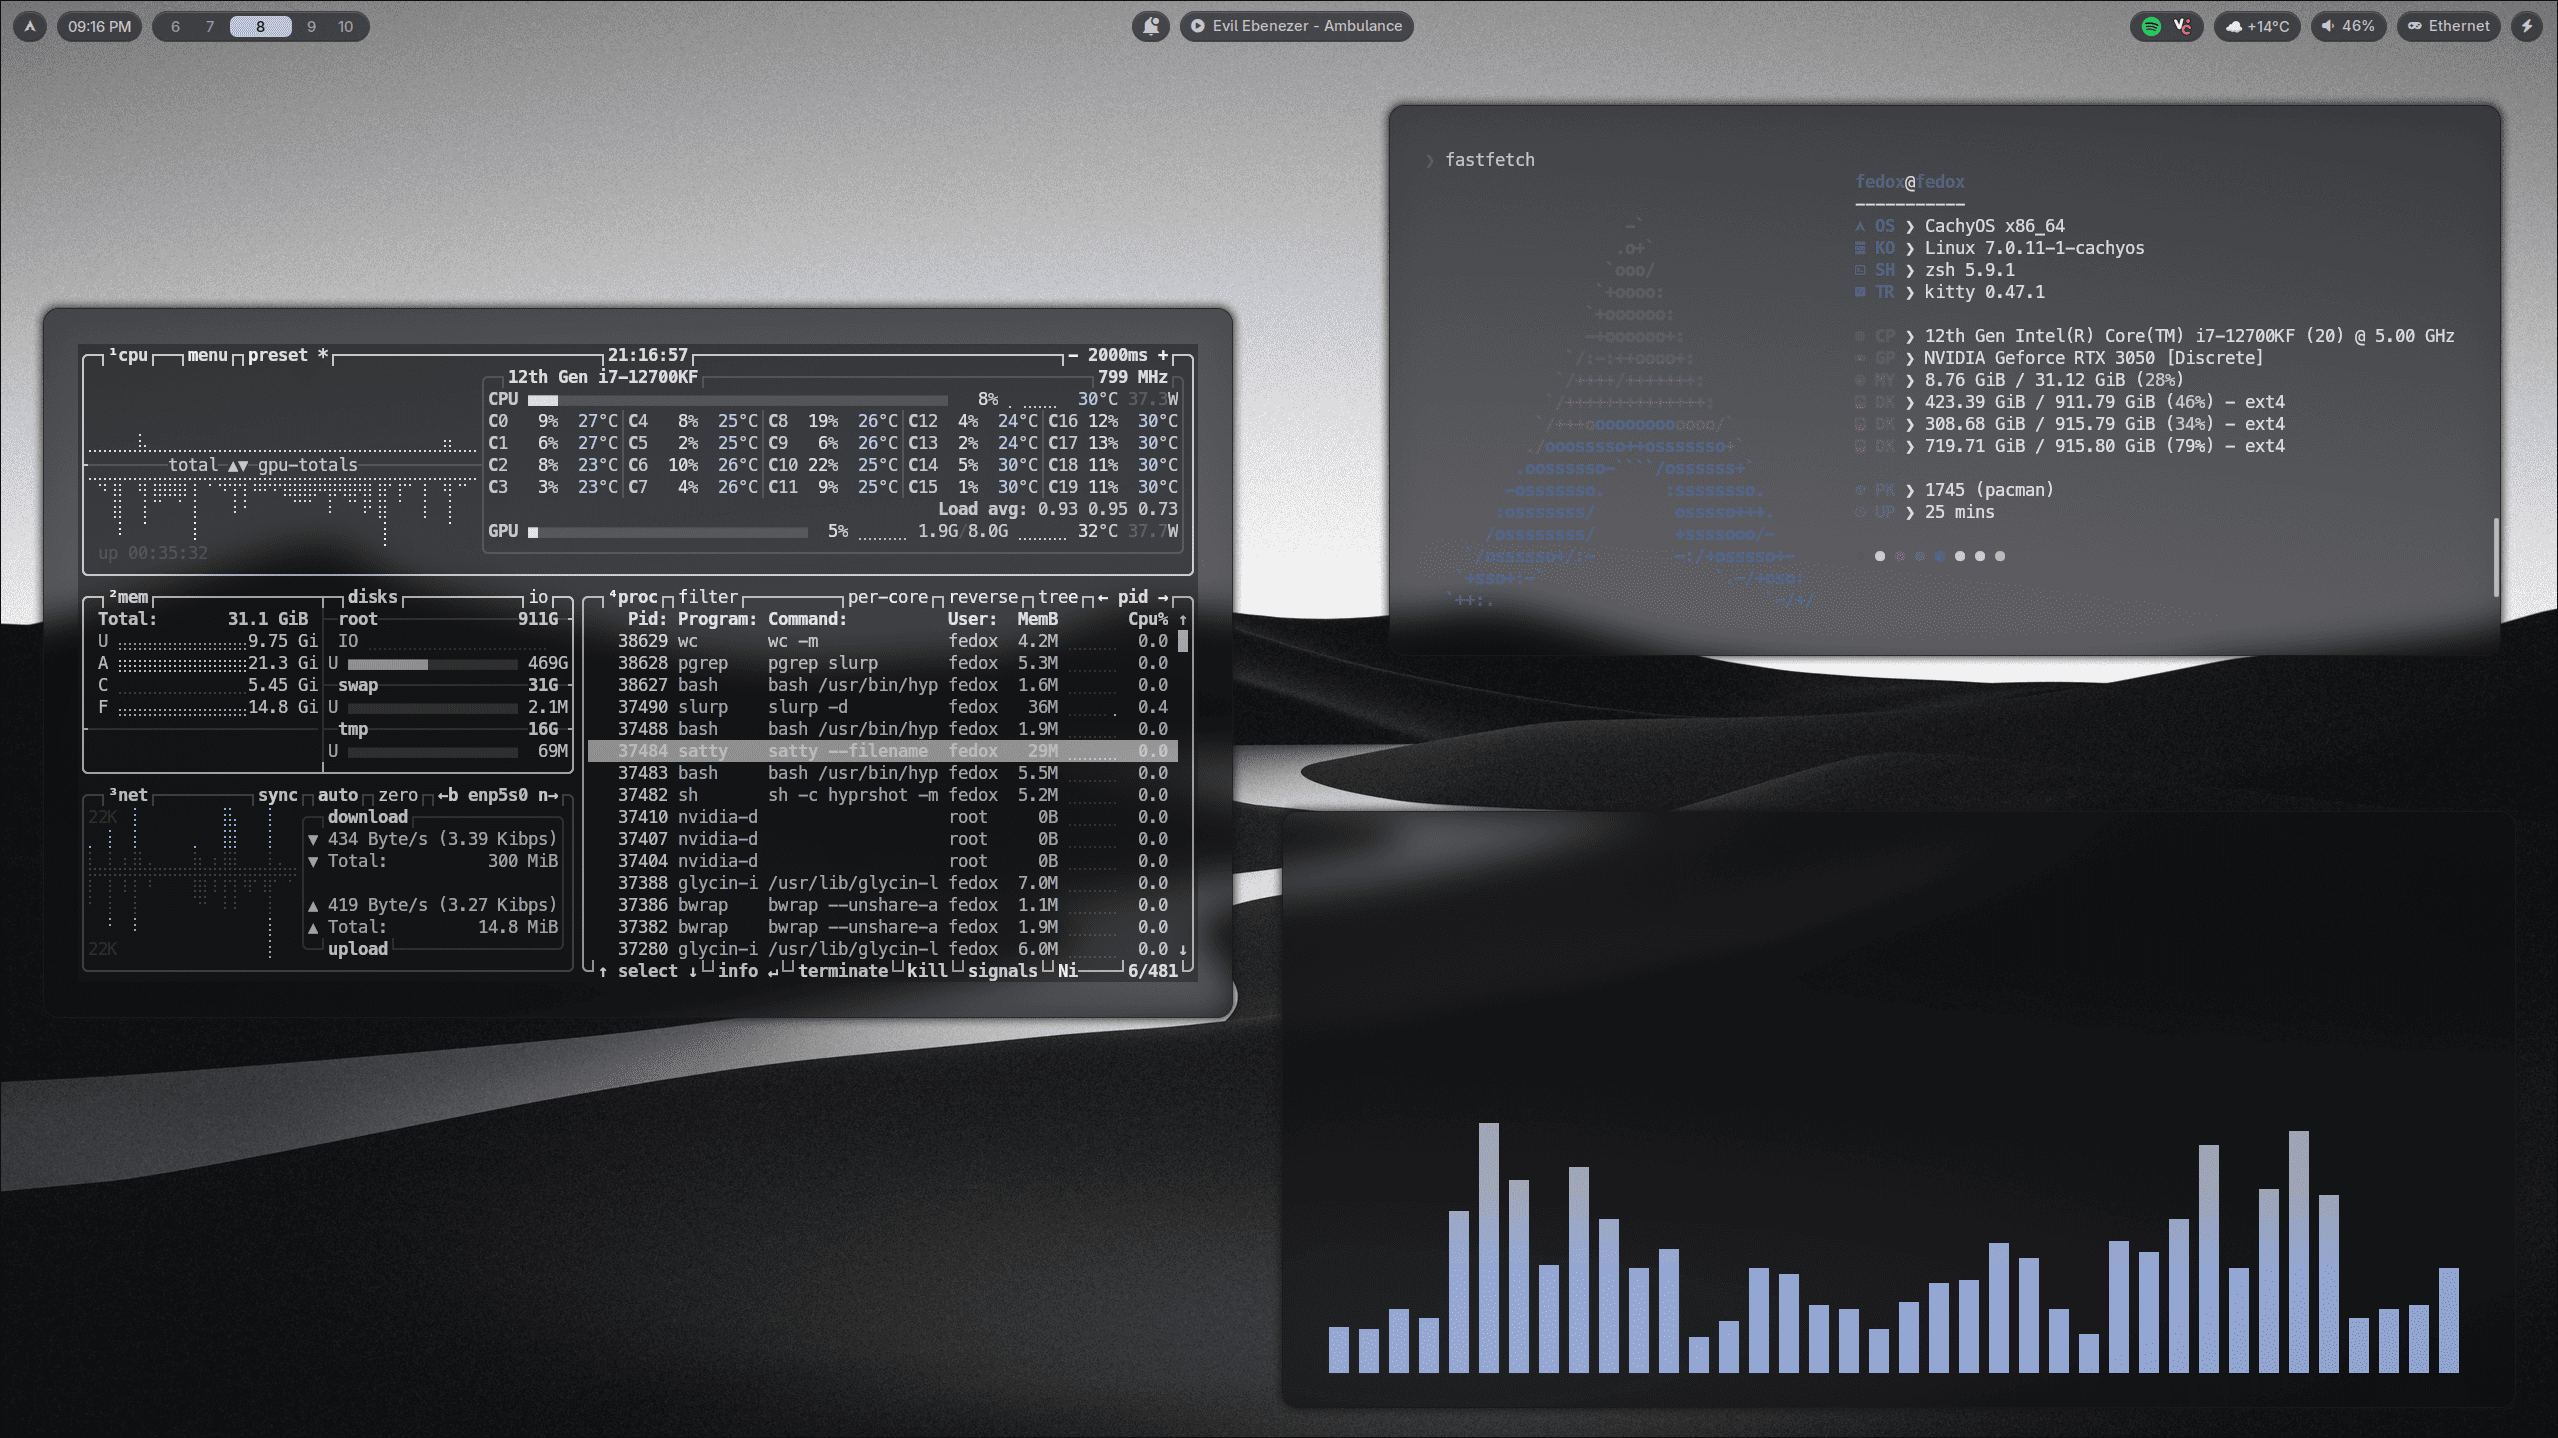The width and height of the screenshot is (2558, 1438).
Task: Open the notifications bell icon
Action: [1151, 26]
